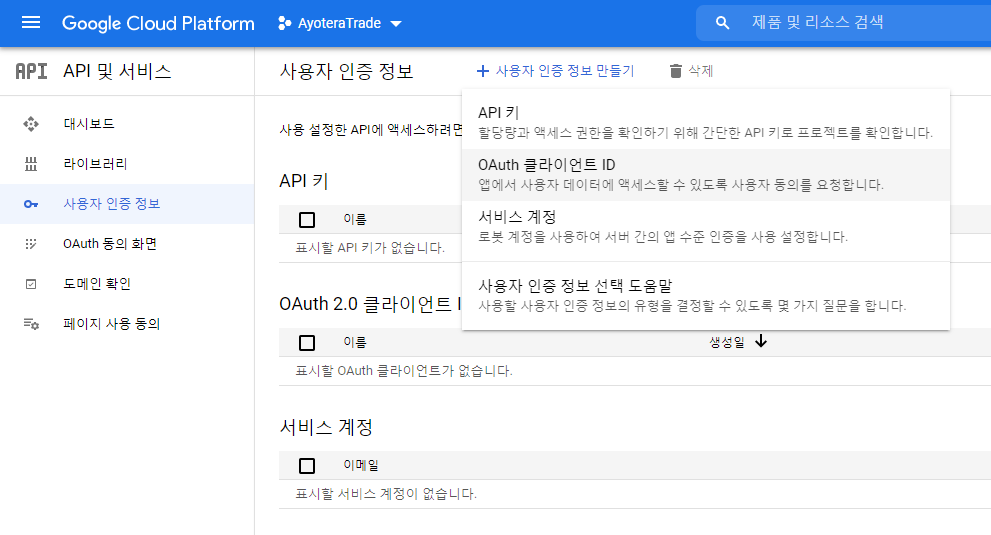Click the 삭제 delete button

tap(691, 71)
